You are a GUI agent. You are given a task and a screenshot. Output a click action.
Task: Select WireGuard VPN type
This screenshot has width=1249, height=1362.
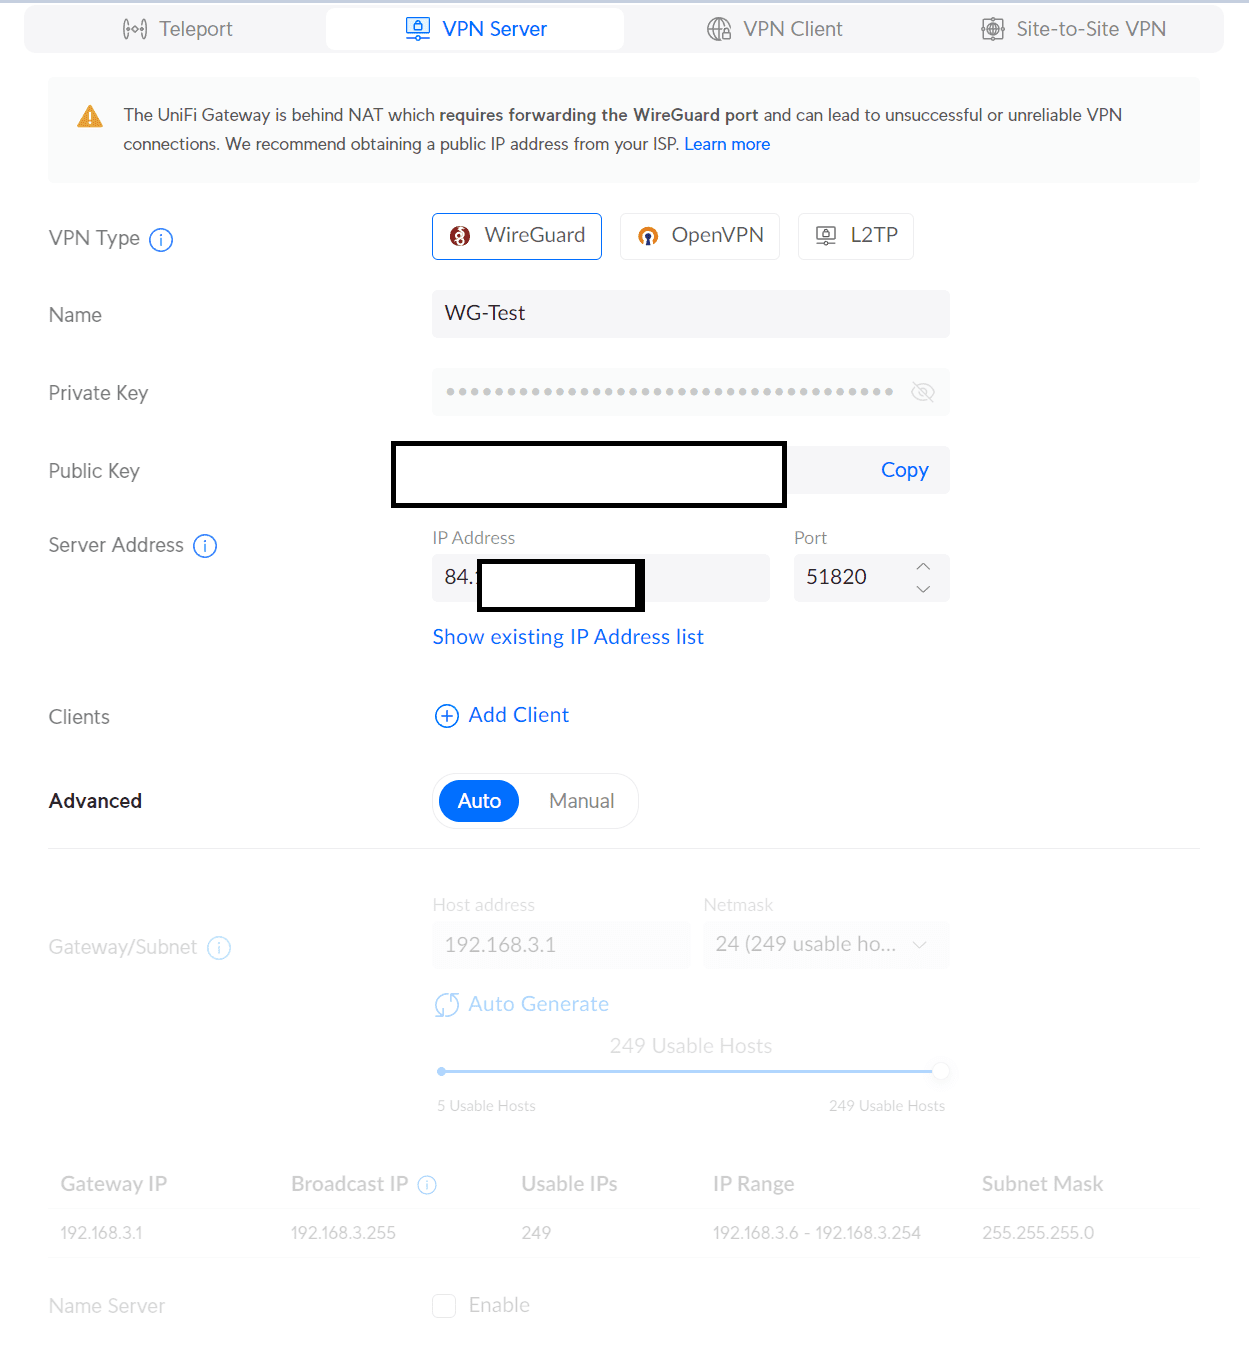pyautogui.click(x=517, y=236)
